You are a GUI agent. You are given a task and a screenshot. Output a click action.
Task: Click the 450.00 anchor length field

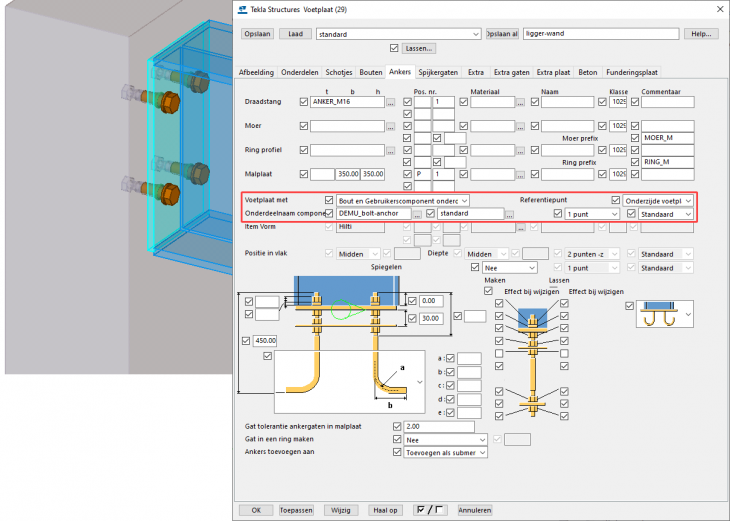point(265,341)
